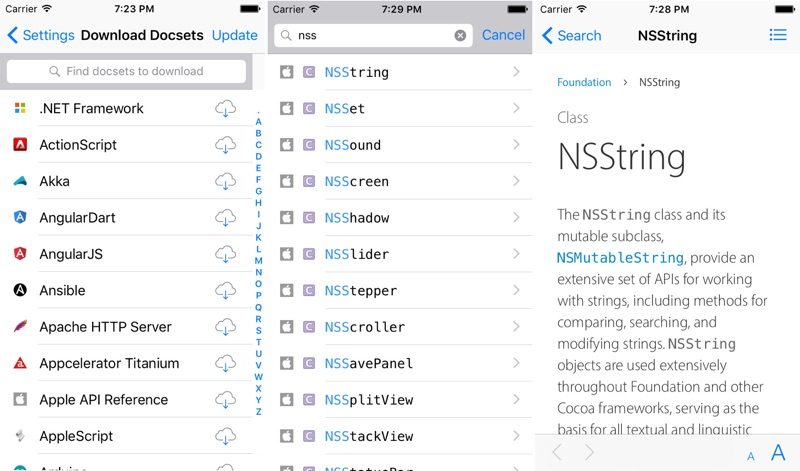Select the NSStepper search result
Screen dimensions: 800x471
click(x=400, y=290)
